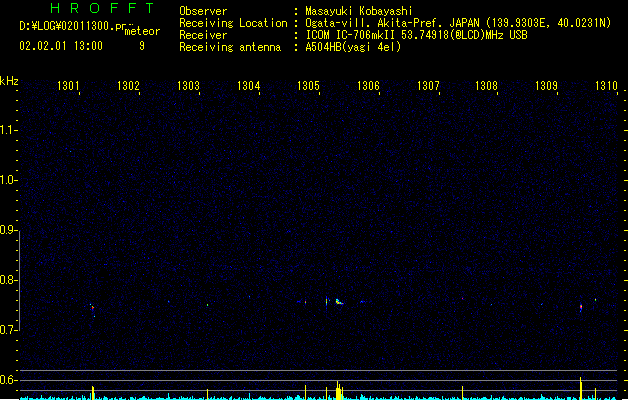Click the 0.8 frequency axis label
The image size is (629, 400).
[7, 280]
